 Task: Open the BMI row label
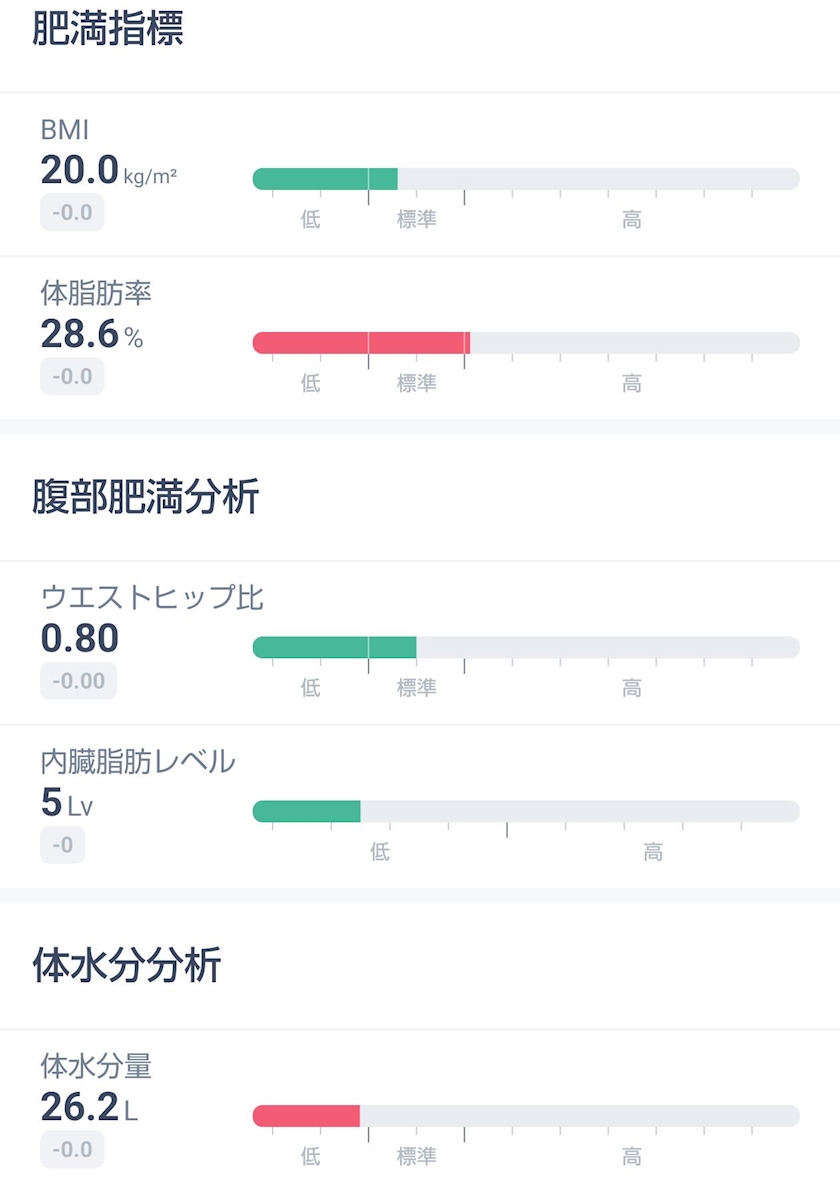point(65,130)
